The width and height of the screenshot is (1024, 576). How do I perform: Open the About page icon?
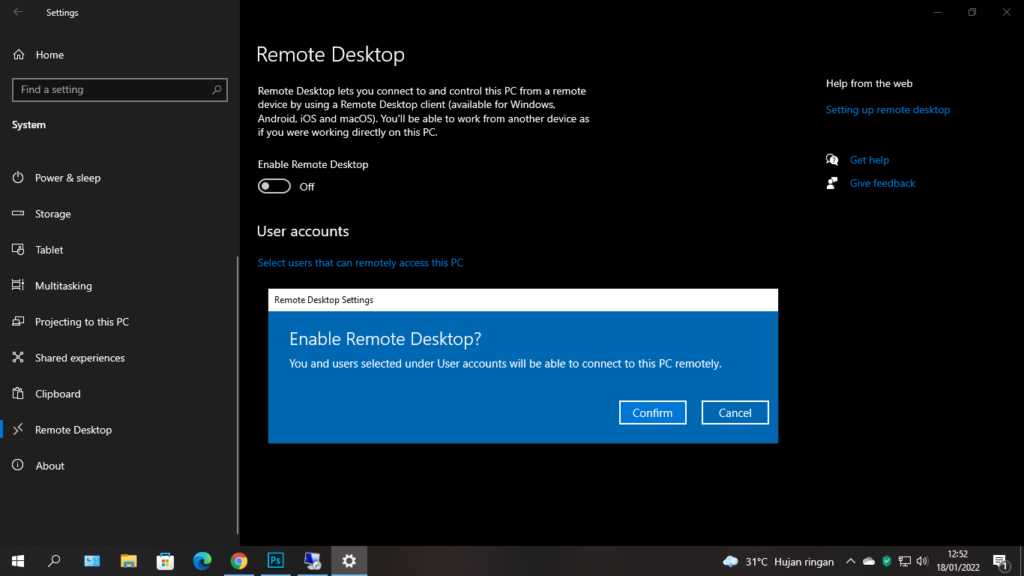[x=17, y=466]
